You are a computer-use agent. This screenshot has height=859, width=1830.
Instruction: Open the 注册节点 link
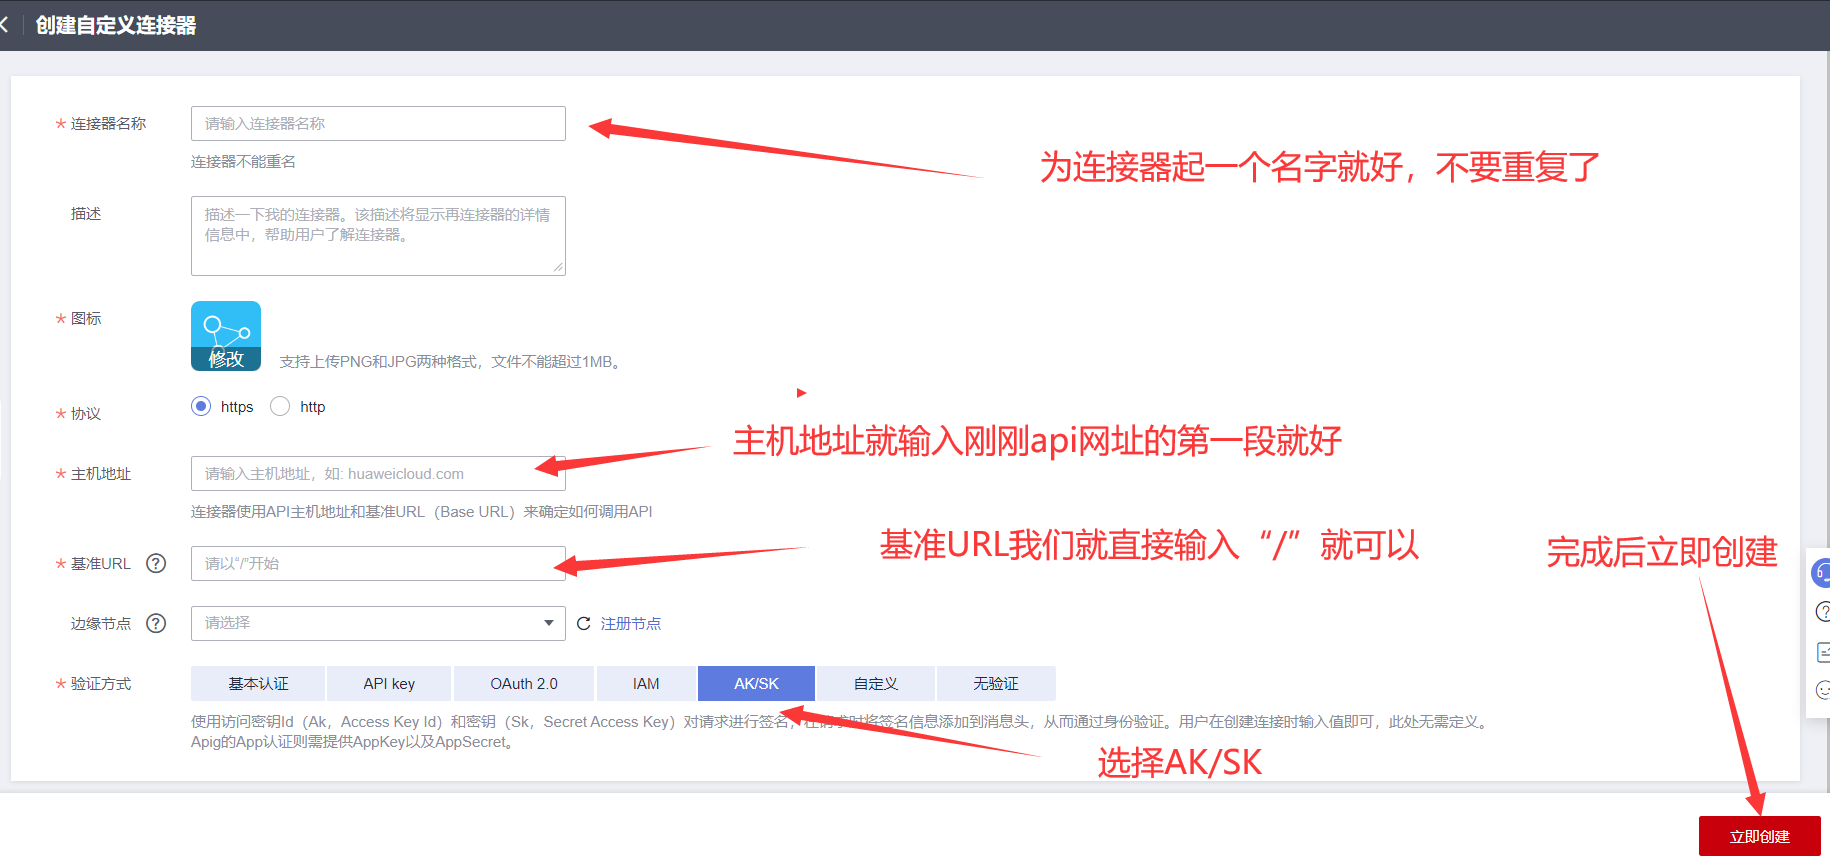tap(631, 623)
